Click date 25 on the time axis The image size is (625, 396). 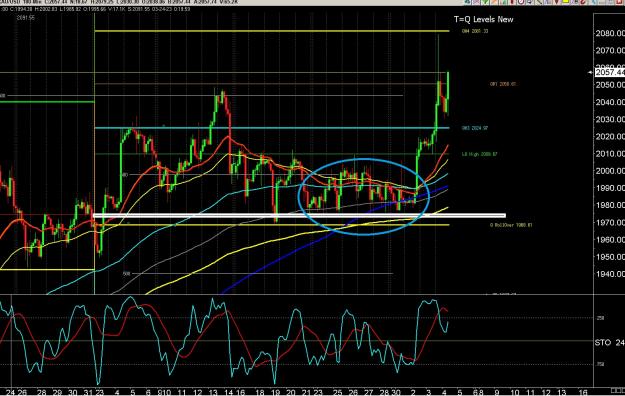337,392
